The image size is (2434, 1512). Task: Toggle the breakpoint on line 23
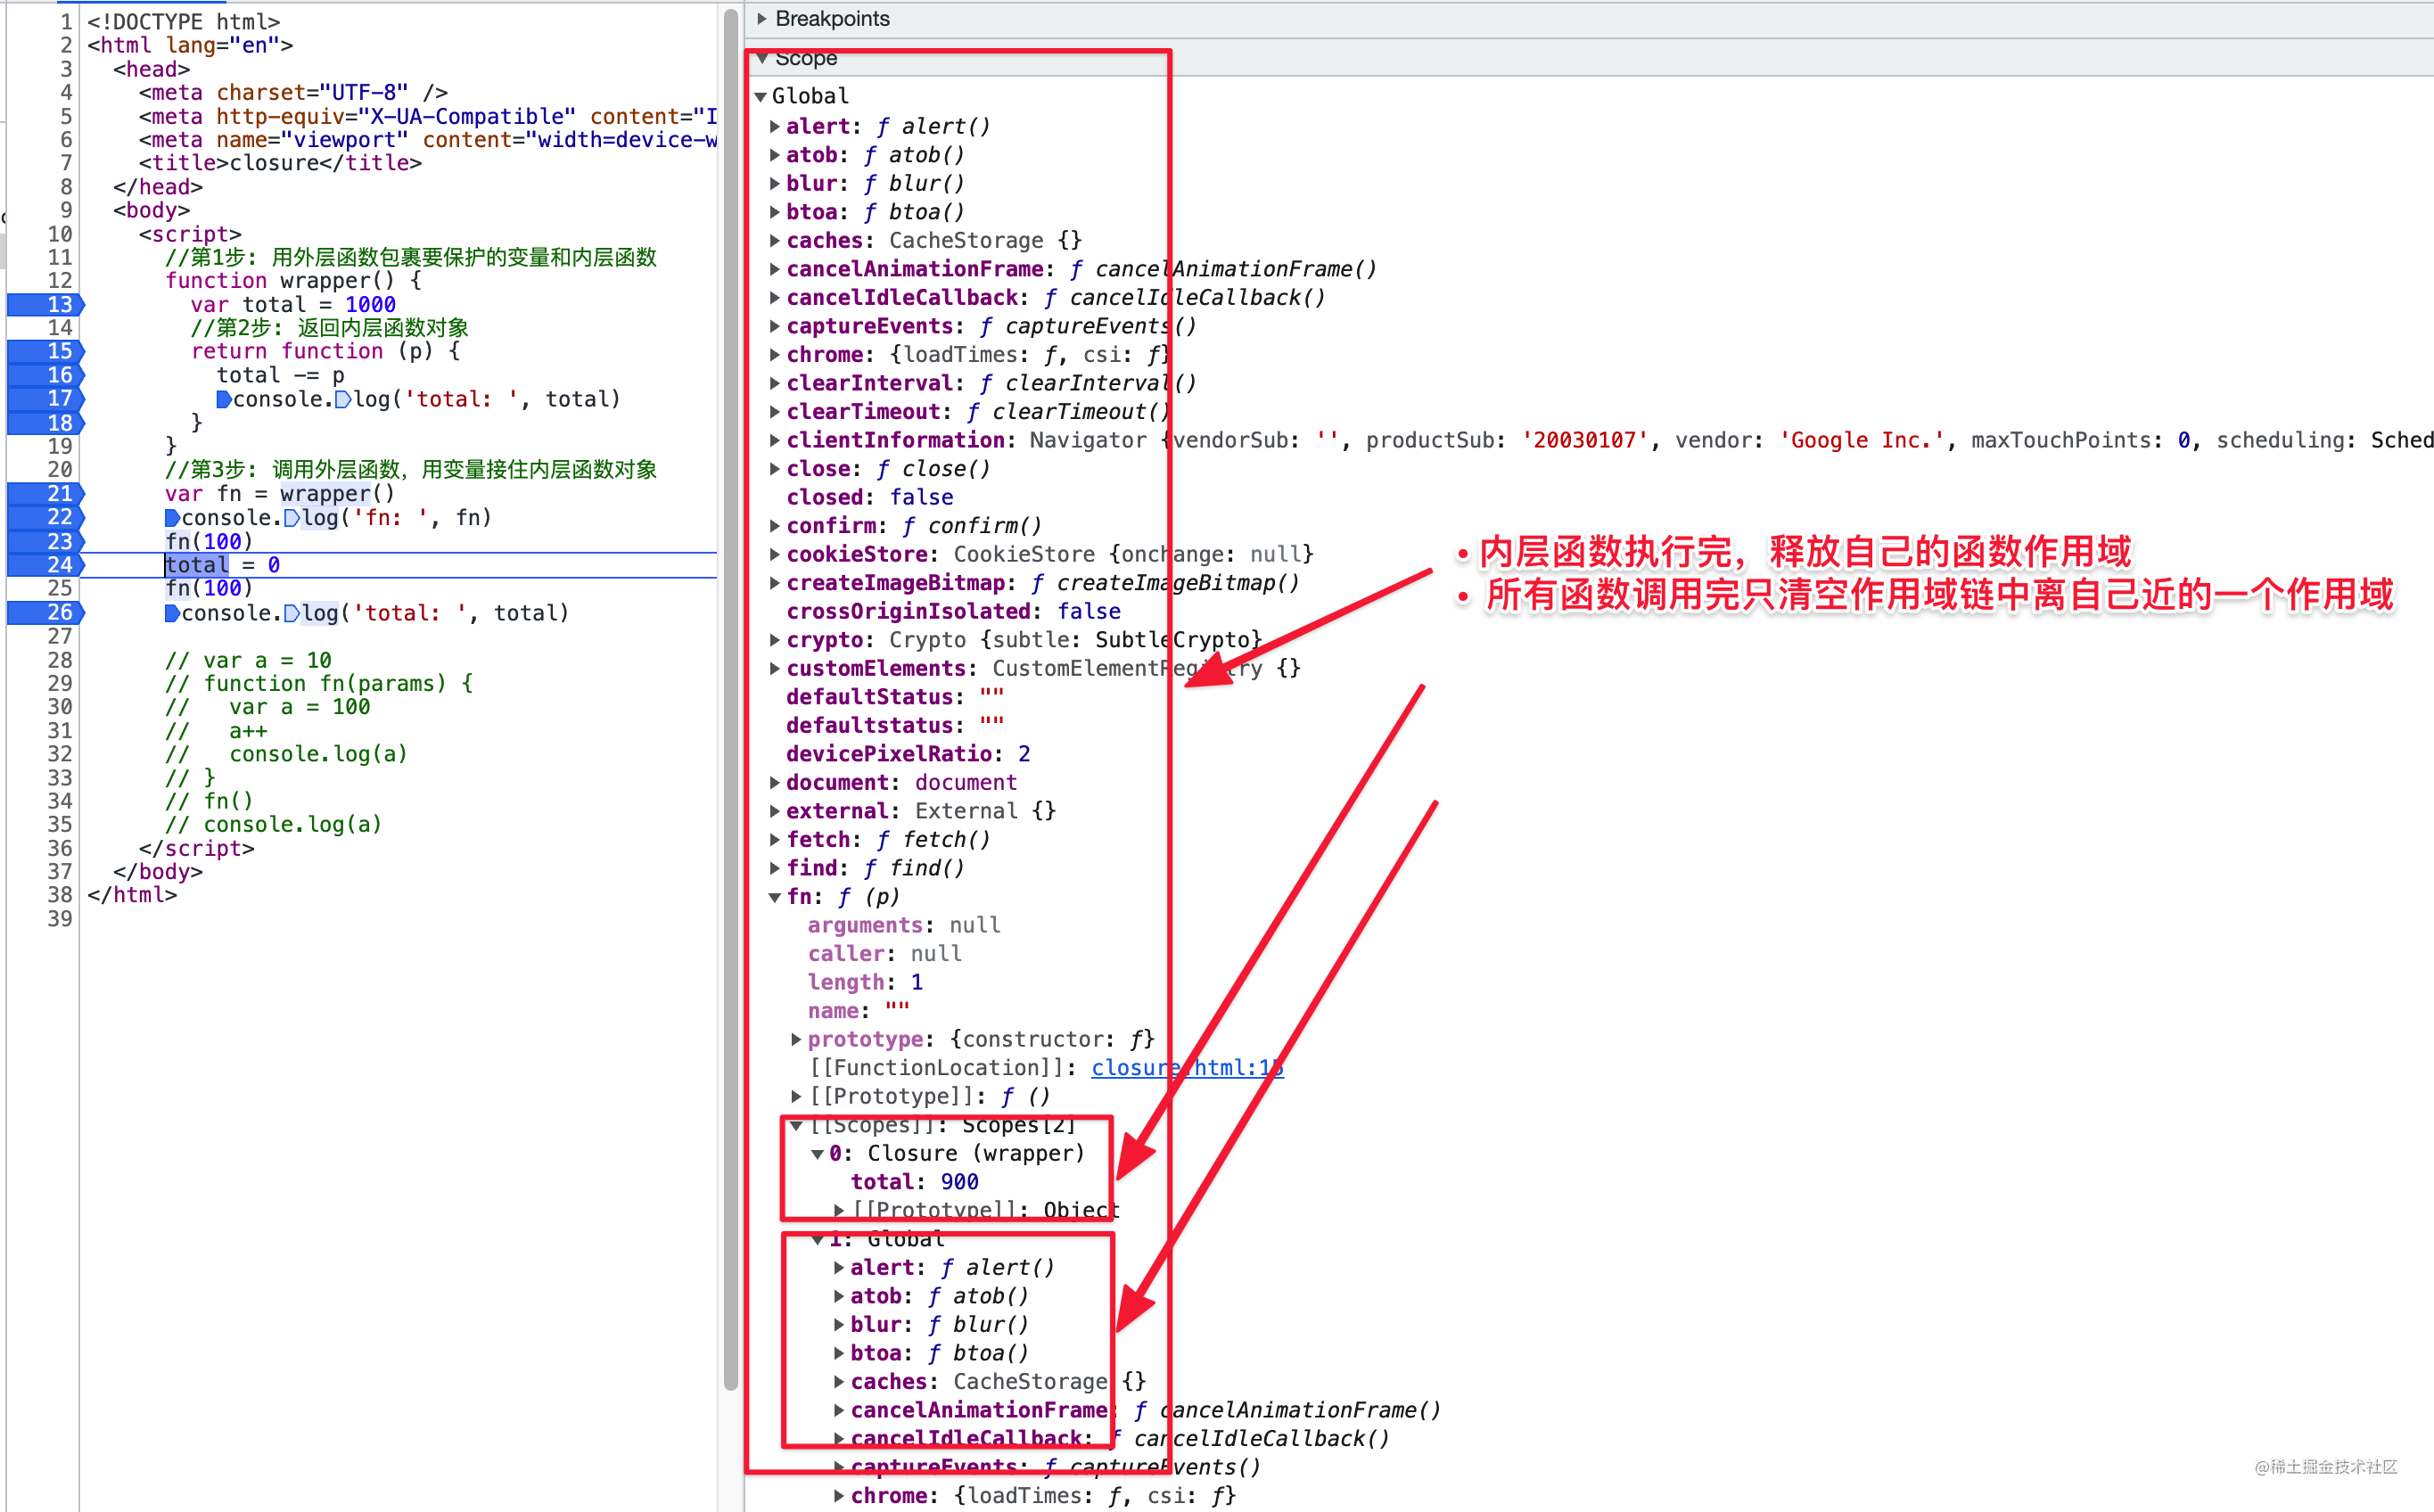coord(45,541)
